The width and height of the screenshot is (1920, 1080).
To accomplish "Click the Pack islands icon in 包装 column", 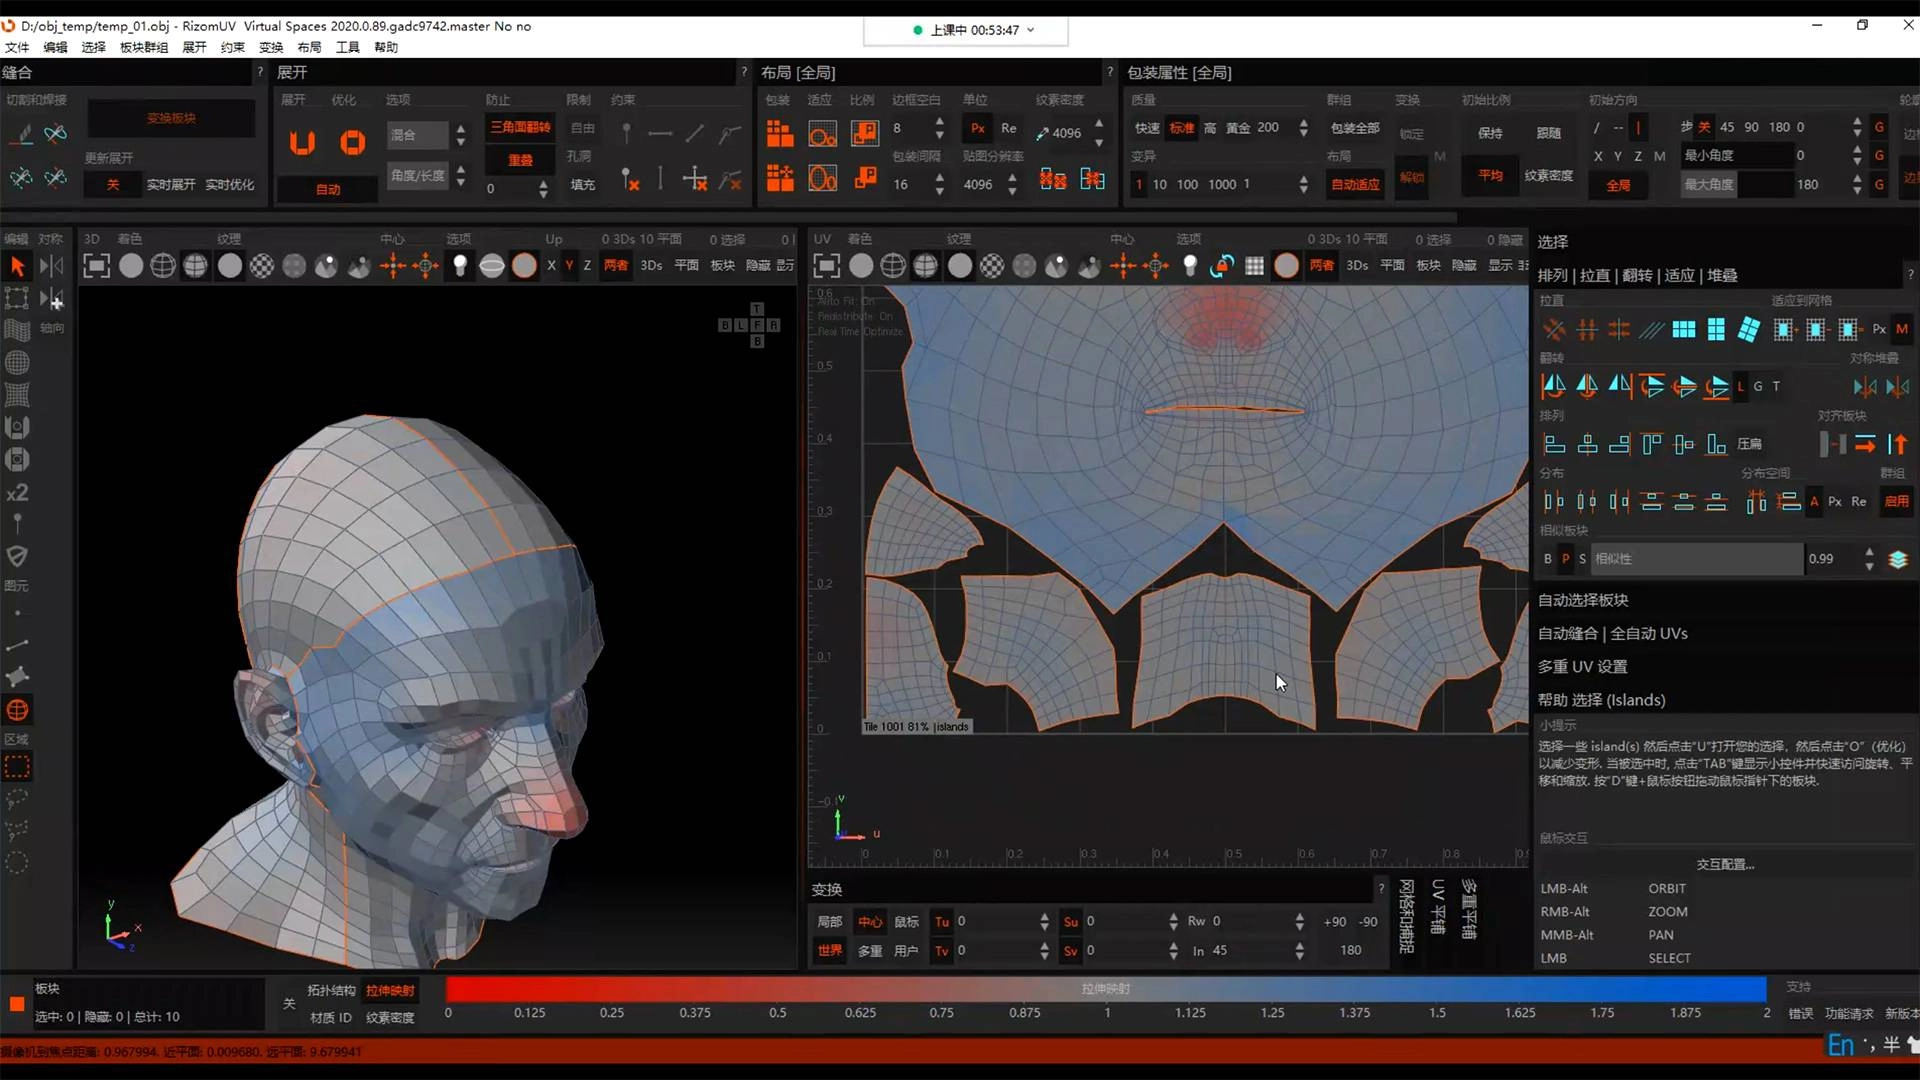I will [x=780, y=133].
